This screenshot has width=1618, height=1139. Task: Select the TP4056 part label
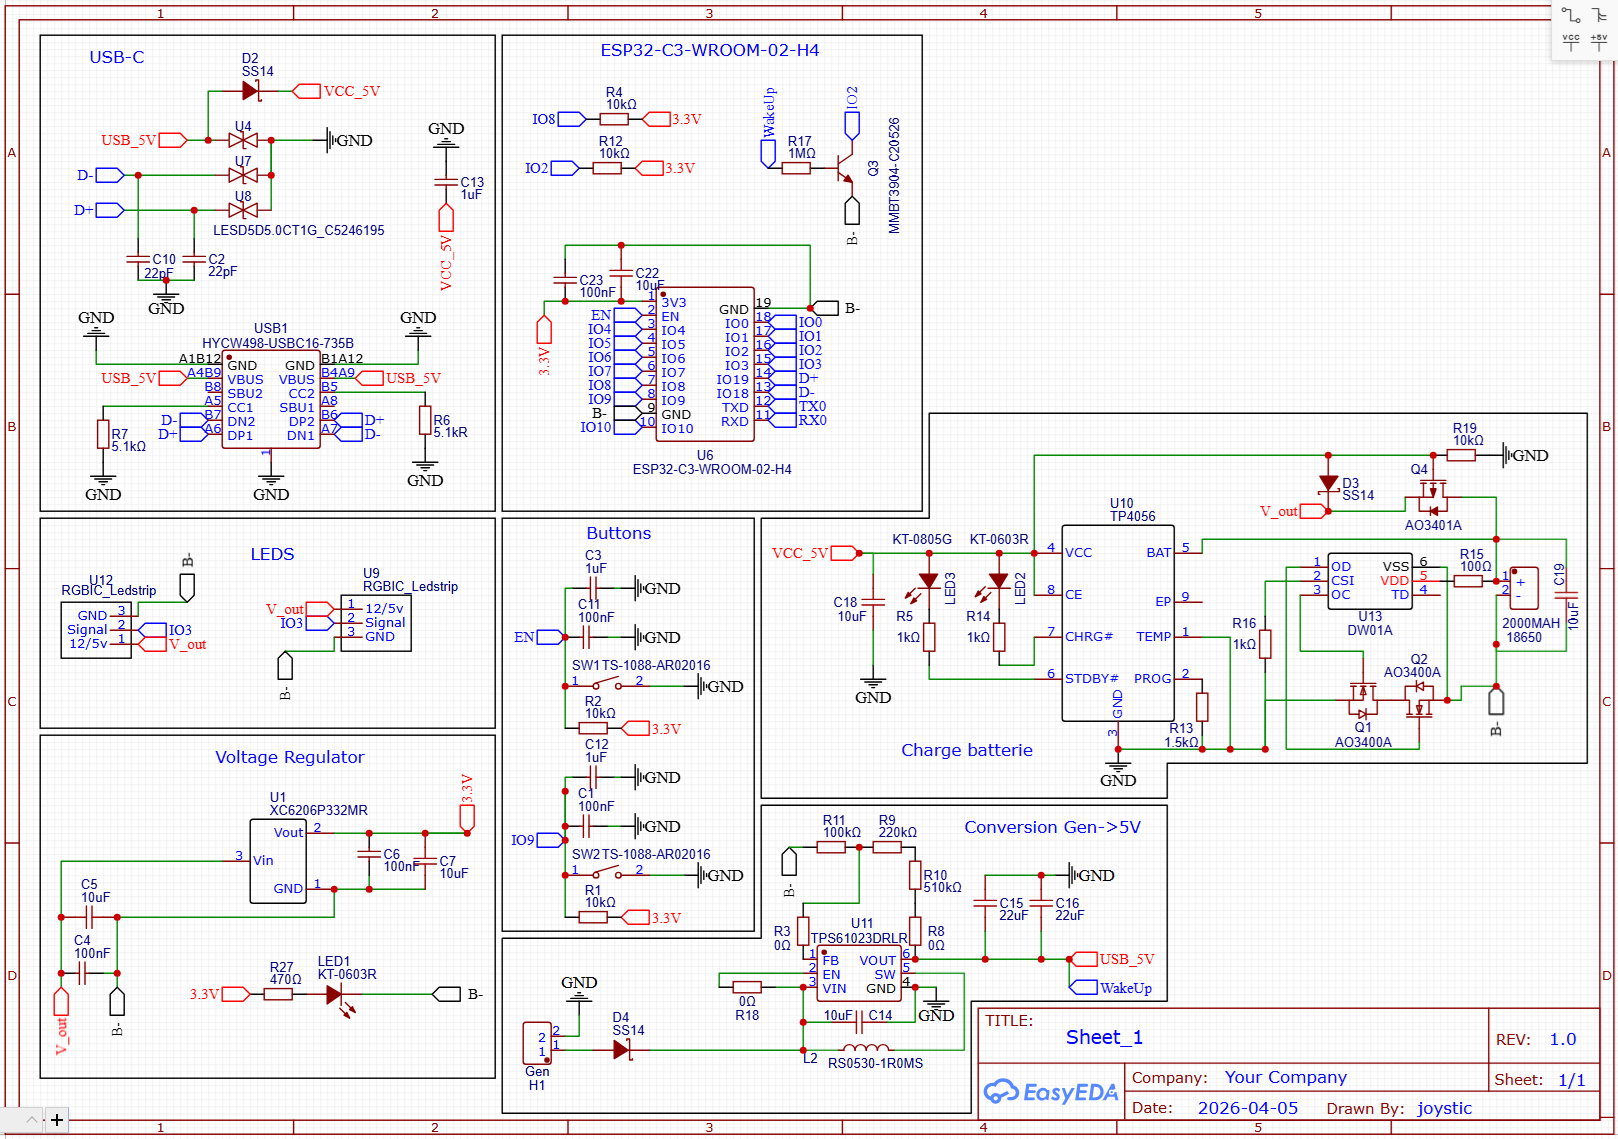1133,516
